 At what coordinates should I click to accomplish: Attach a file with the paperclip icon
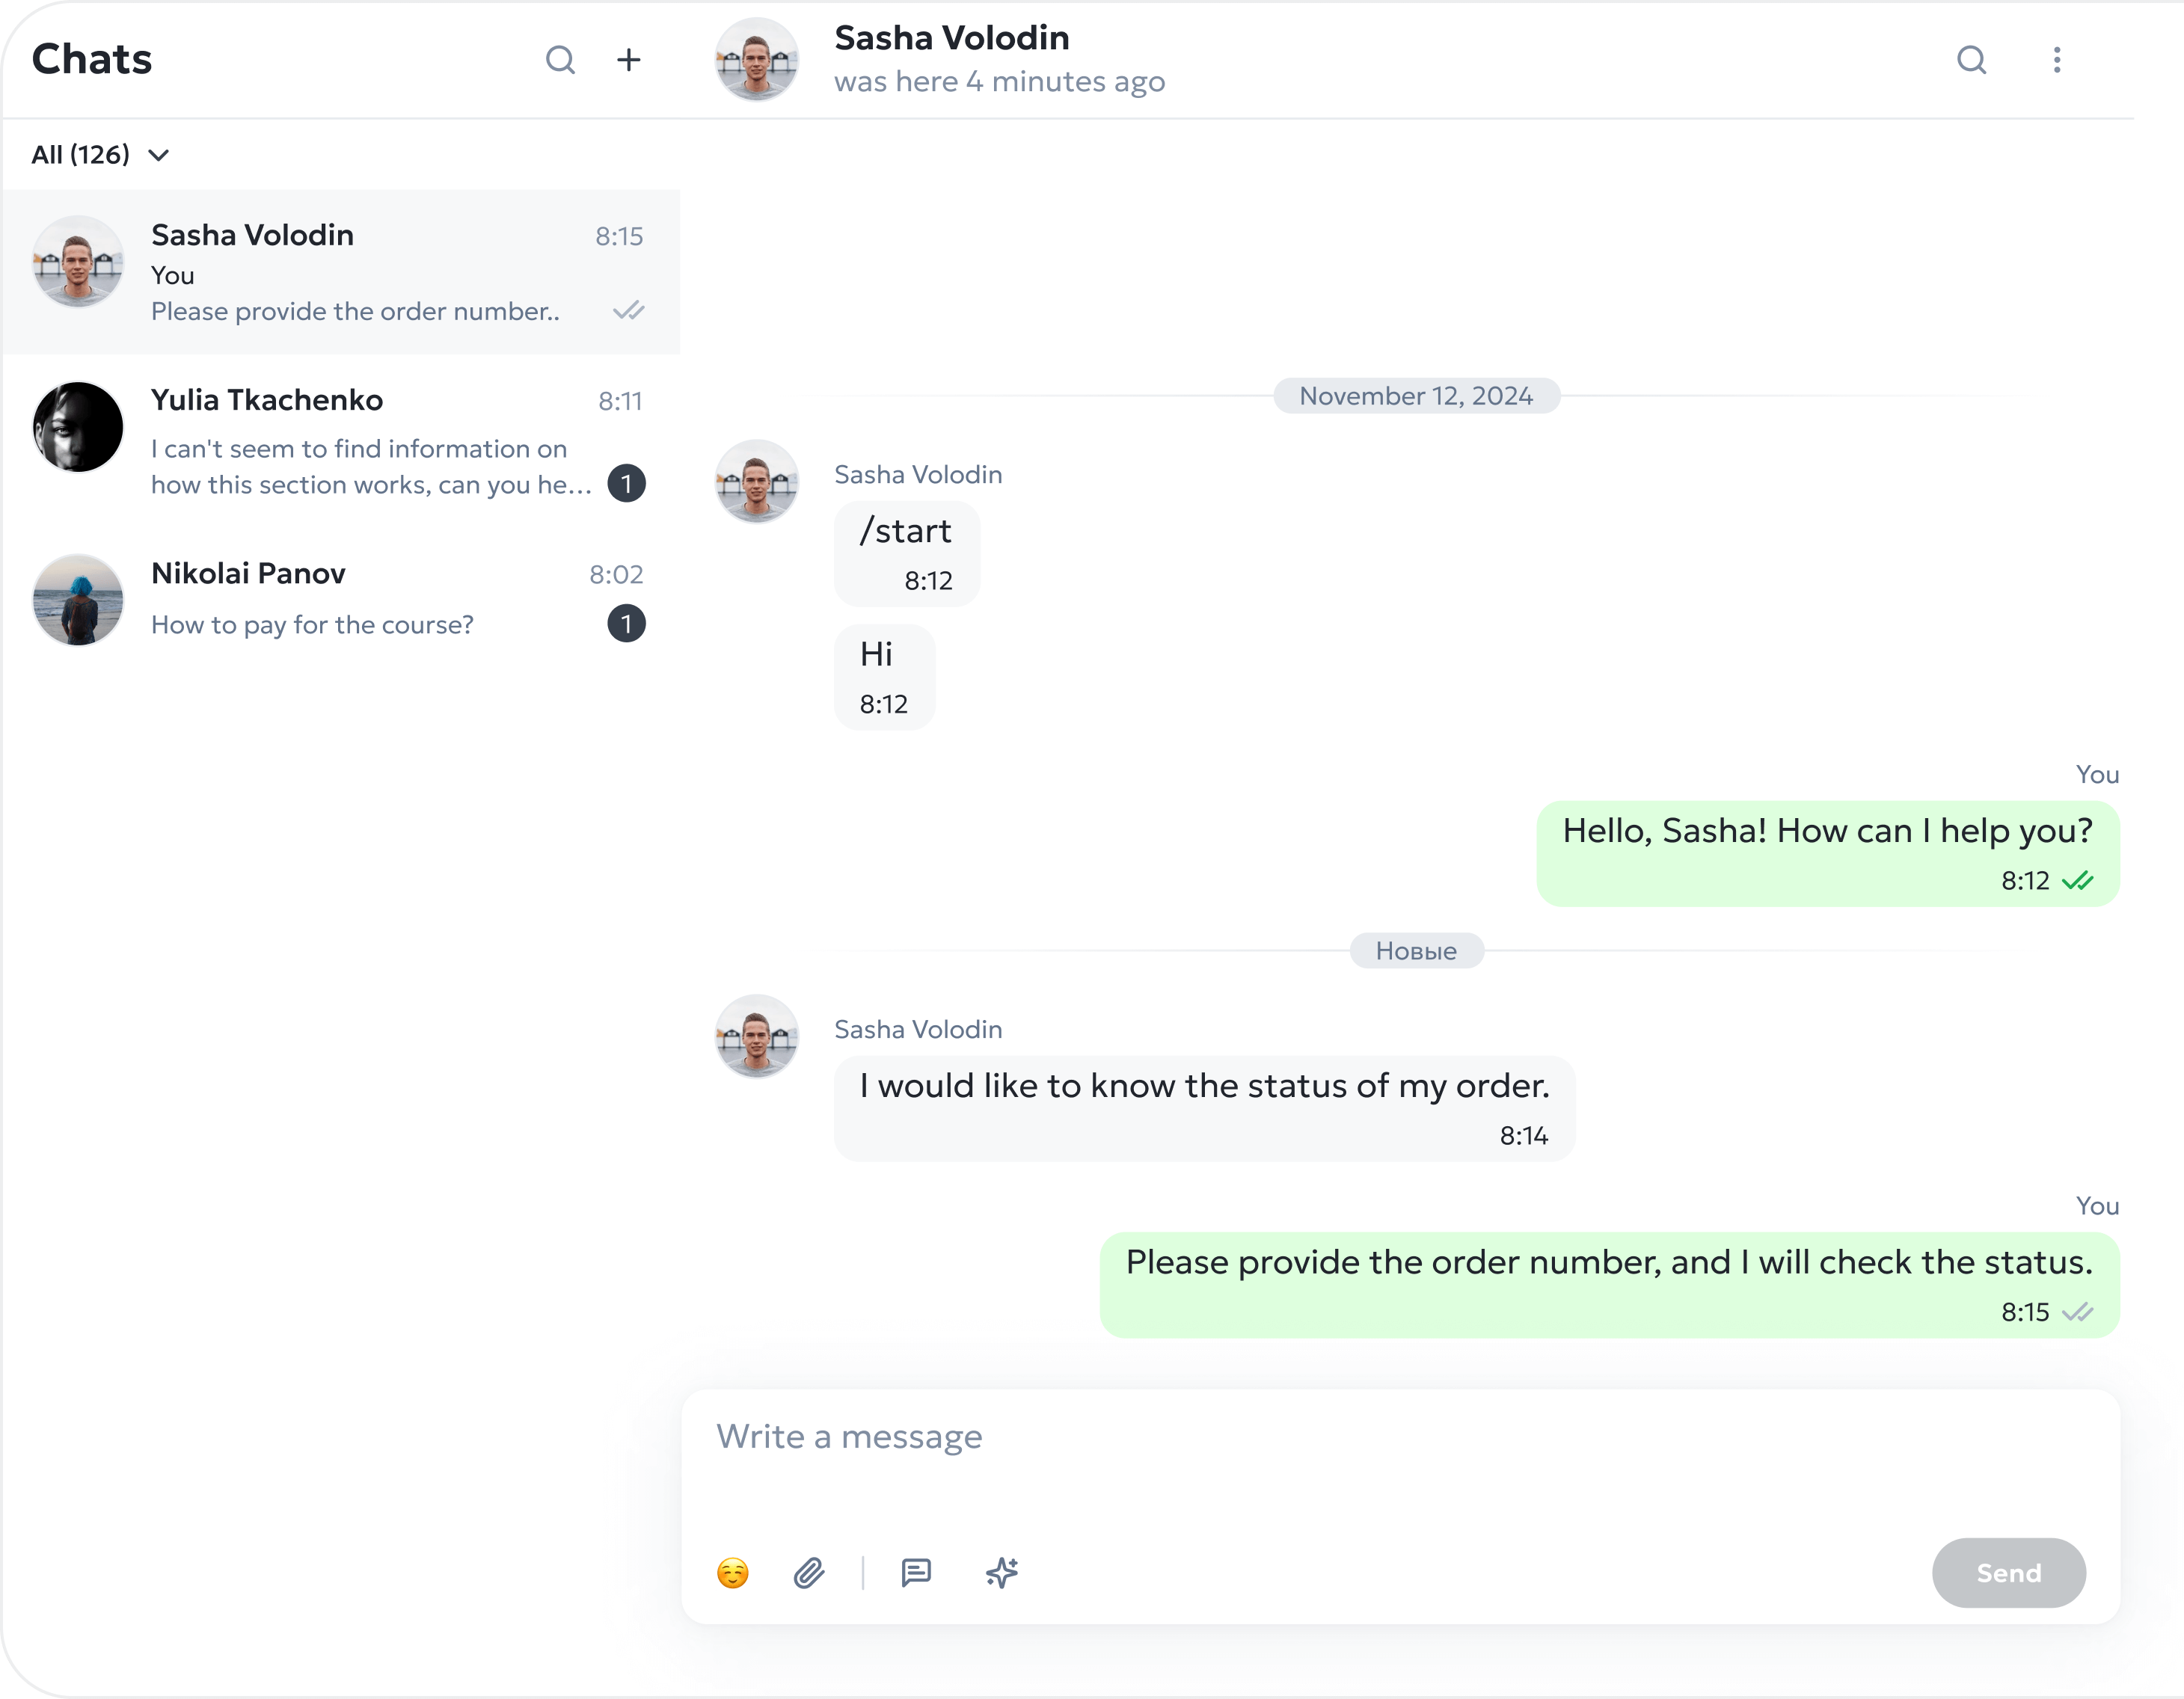tap(809, 1573)
